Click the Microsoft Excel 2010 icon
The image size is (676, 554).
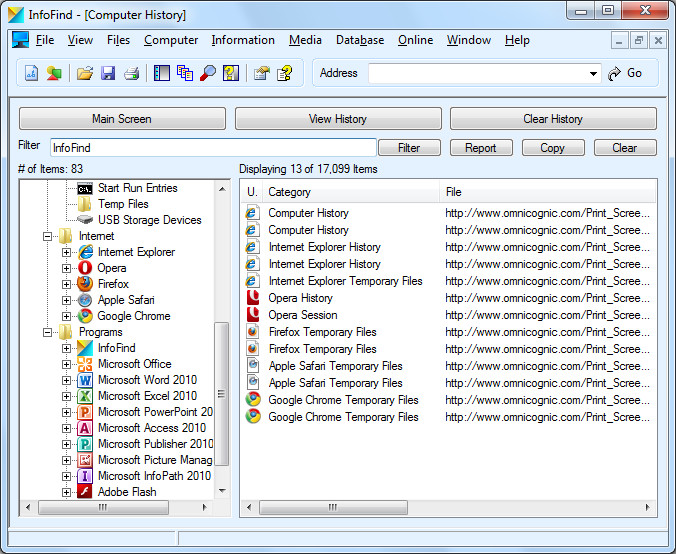pyautogui.click(x=85, y=396)
